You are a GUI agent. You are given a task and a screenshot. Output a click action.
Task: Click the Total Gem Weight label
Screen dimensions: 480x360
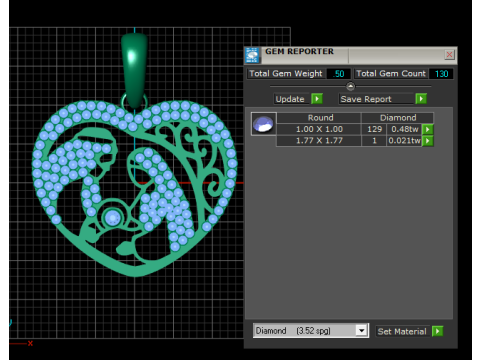coord(286,74)
